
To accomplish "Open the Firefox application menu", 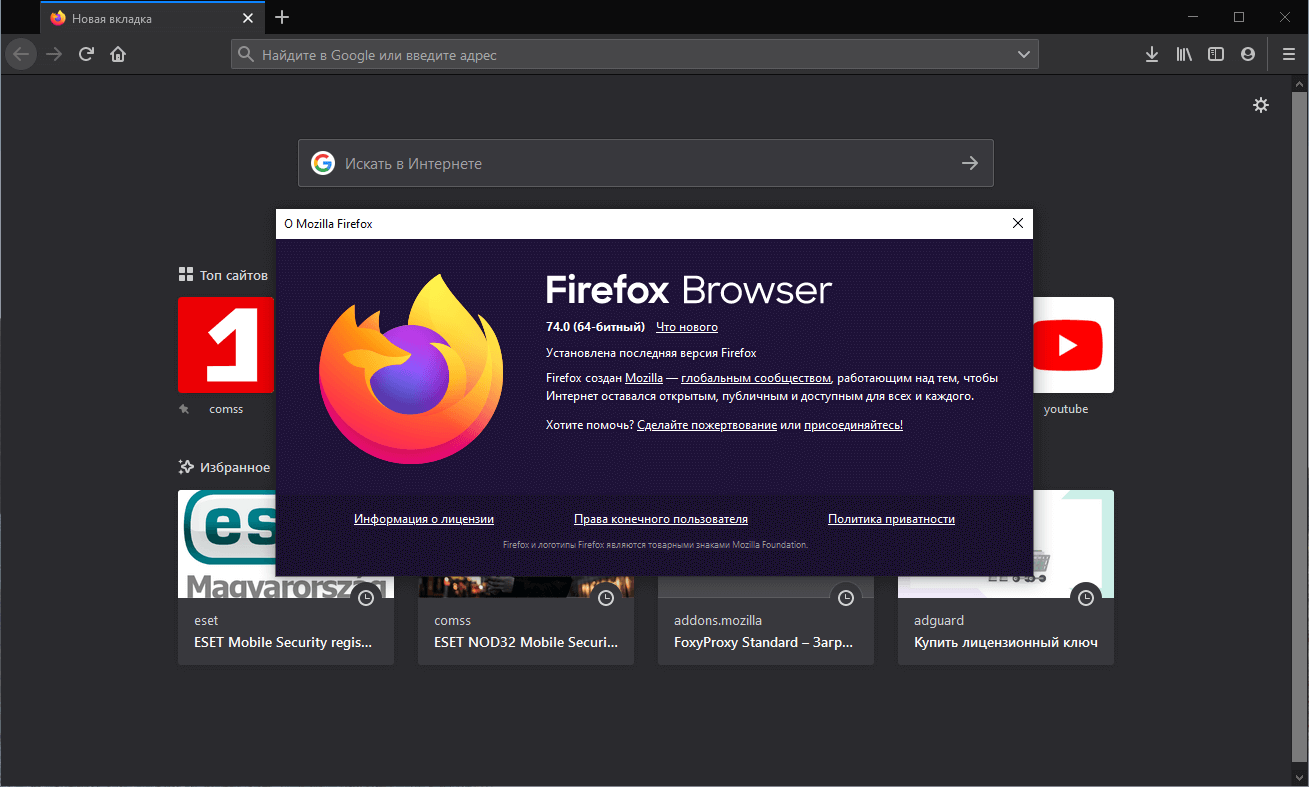I will coord(1288,54).
